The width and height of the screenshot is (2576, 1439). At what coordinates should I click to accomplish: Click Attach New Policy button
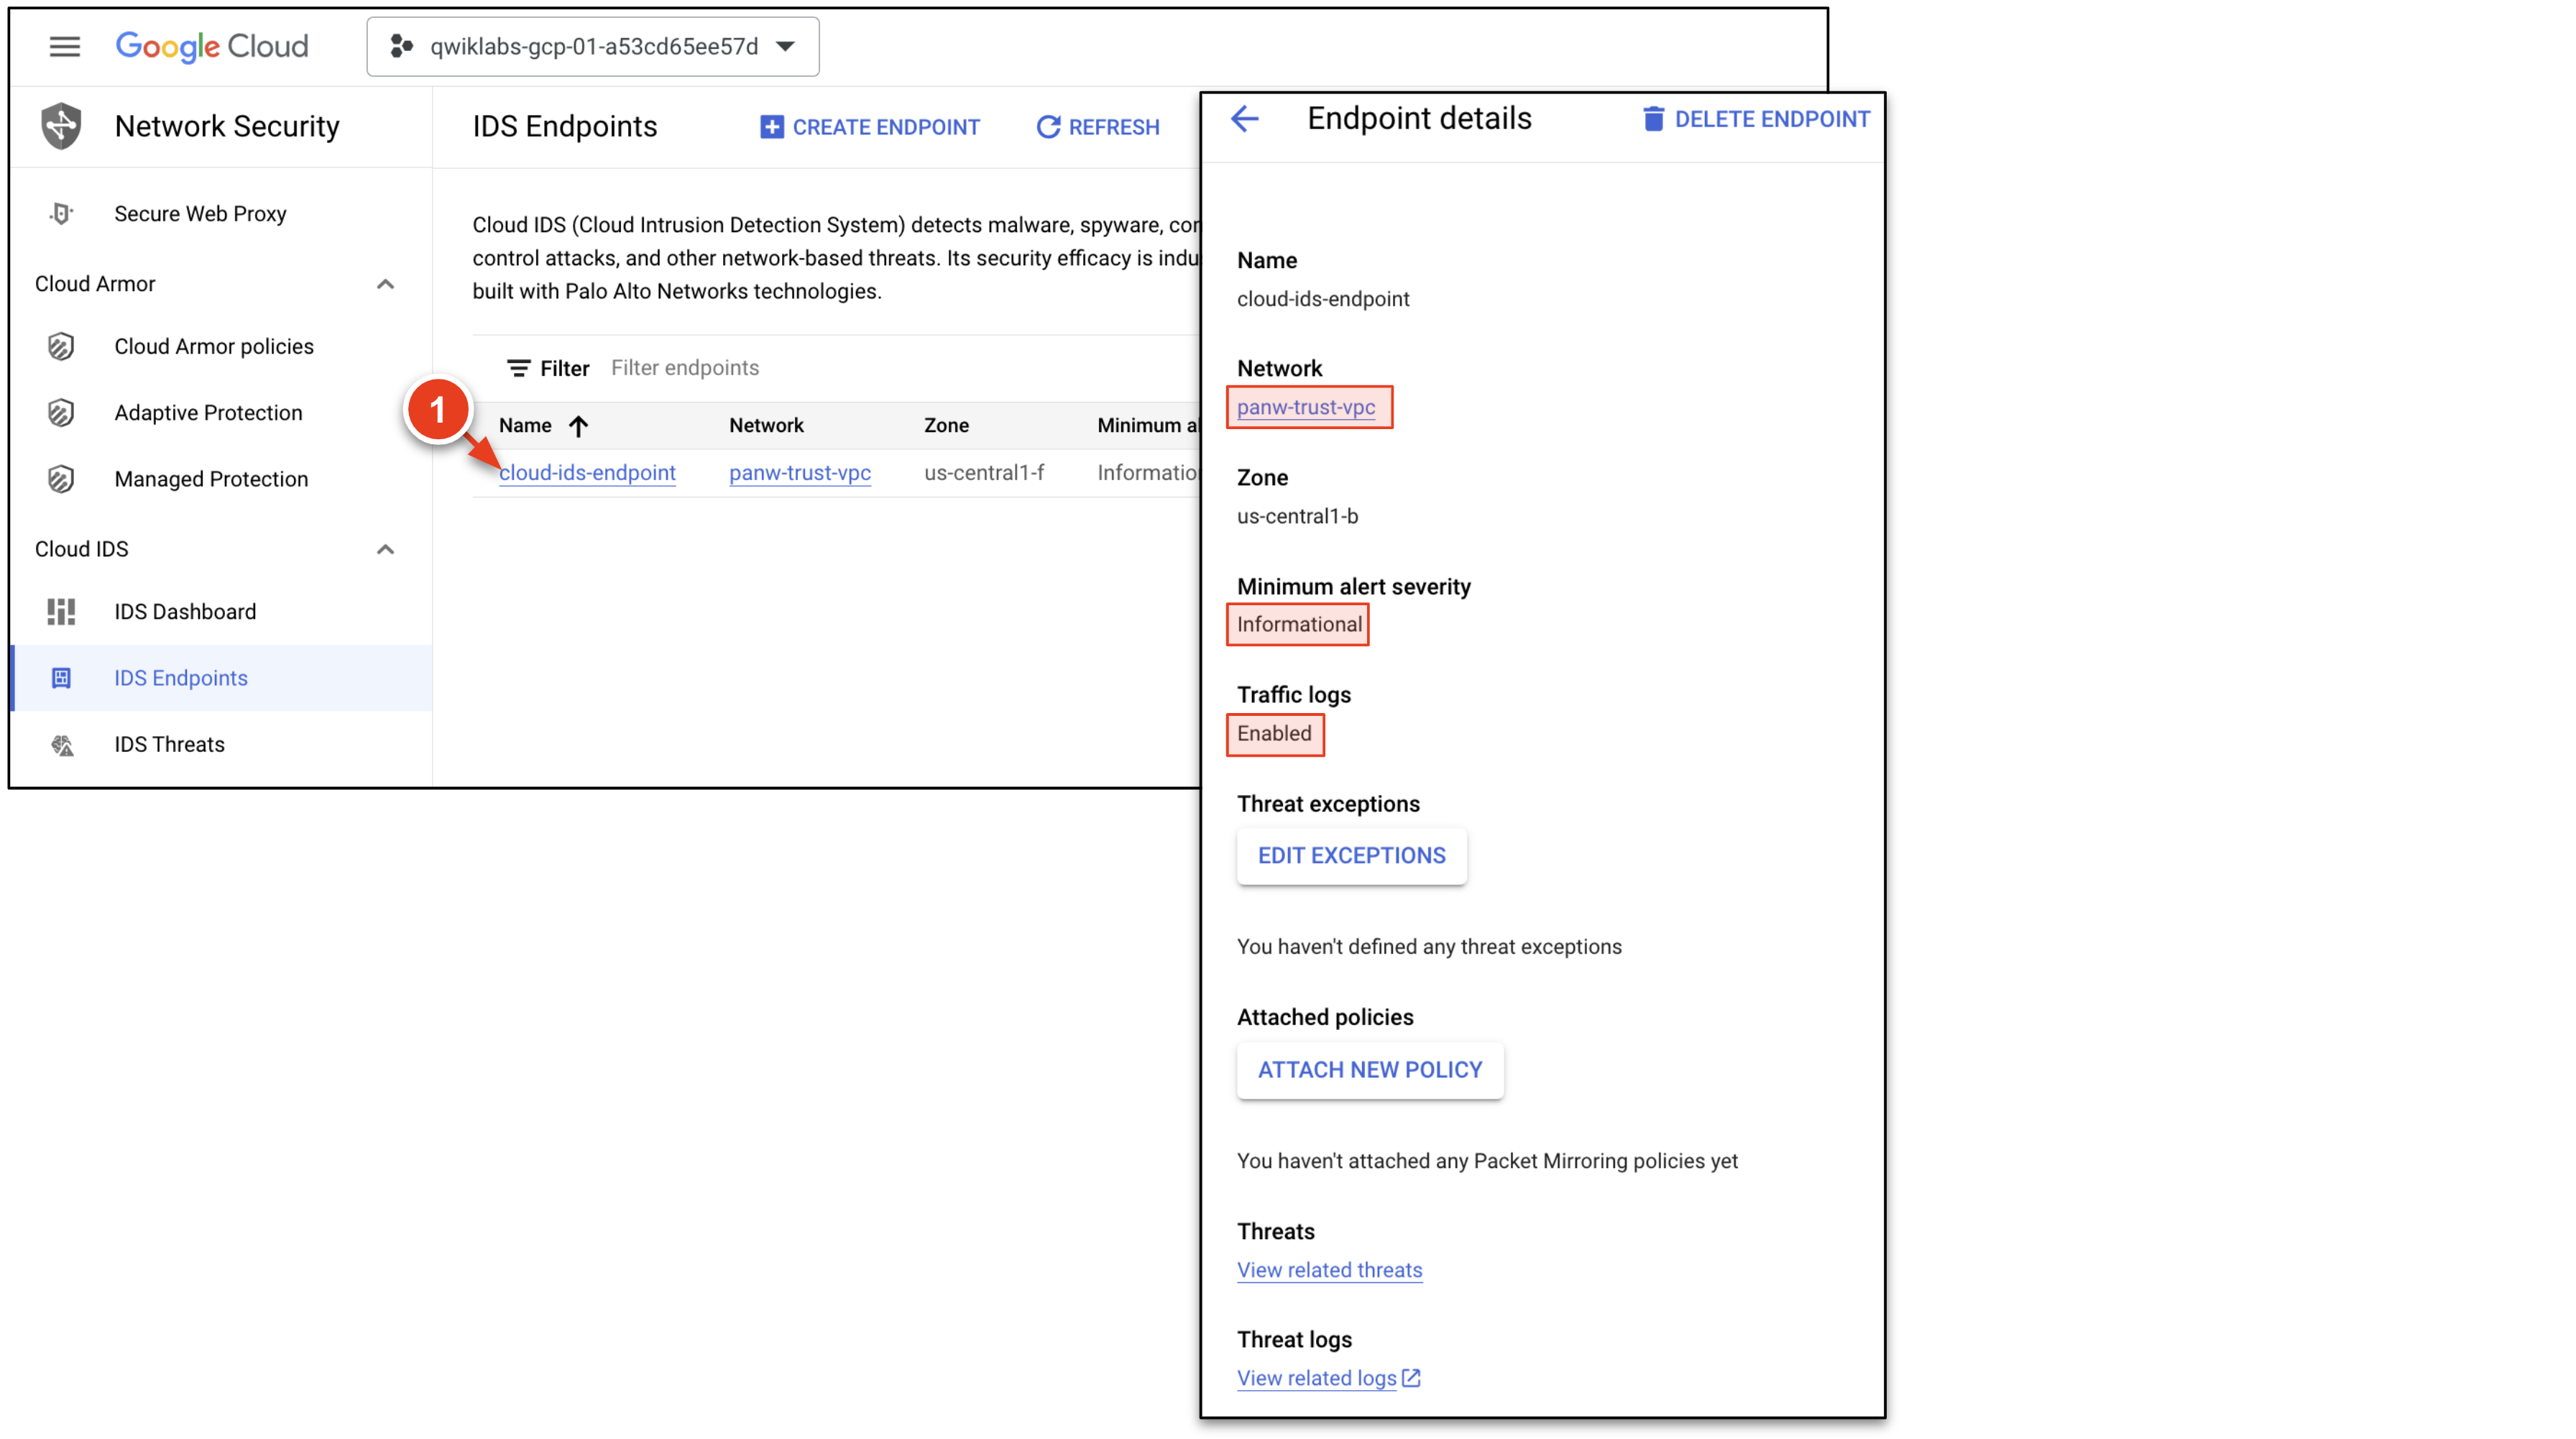(1369, 1069)
